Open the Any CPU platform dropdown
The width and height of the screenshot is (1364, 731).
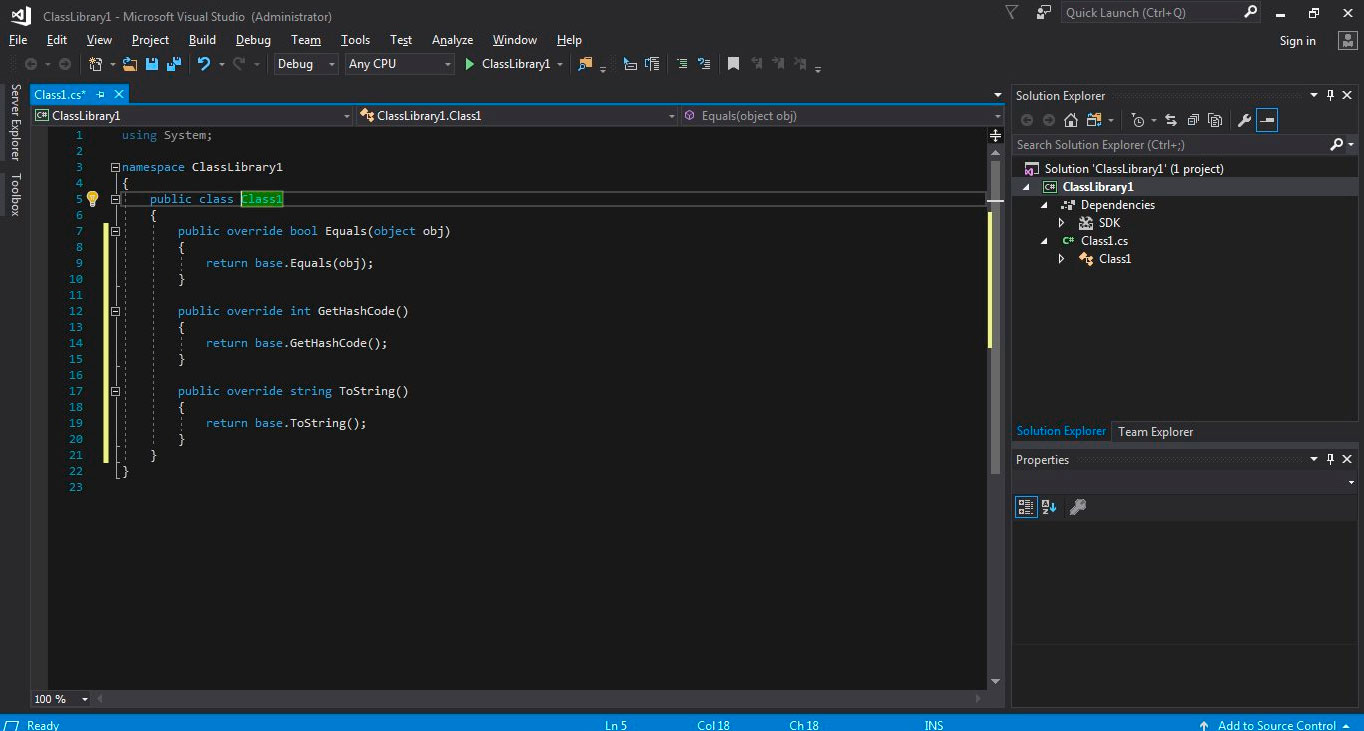400,64
